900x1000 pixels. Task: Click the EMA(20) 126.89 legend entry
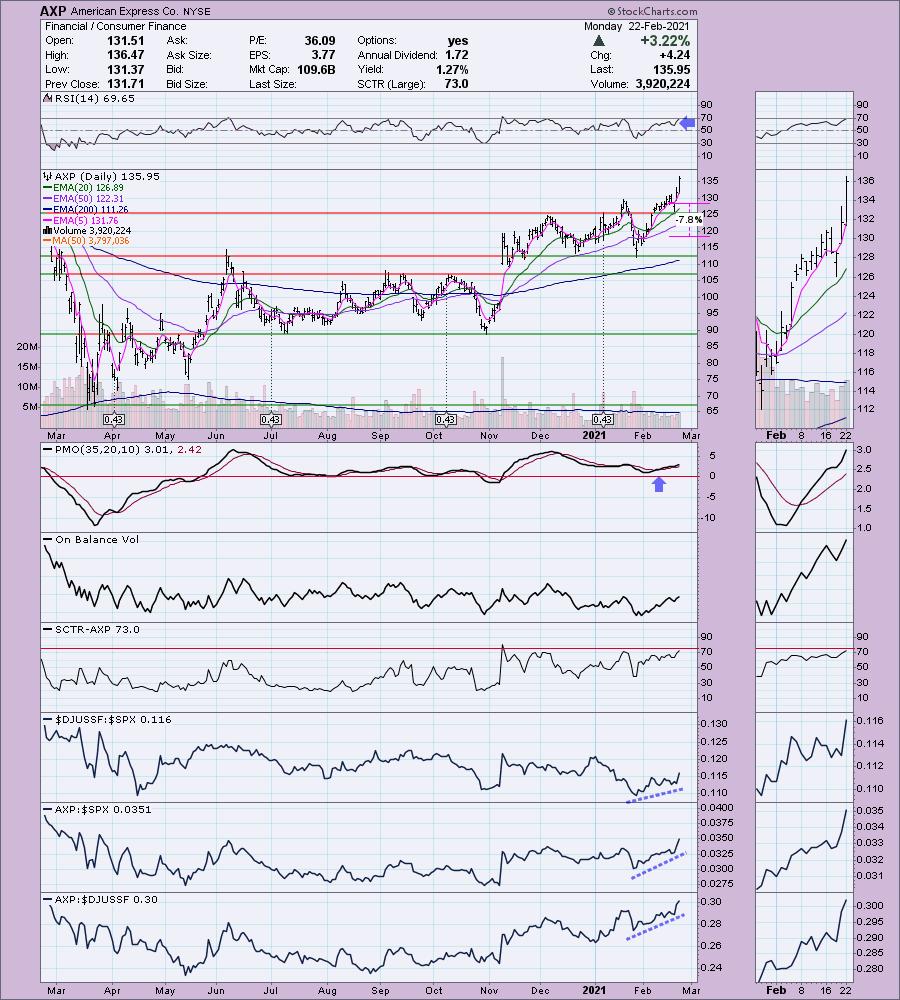tap(88, 188)
